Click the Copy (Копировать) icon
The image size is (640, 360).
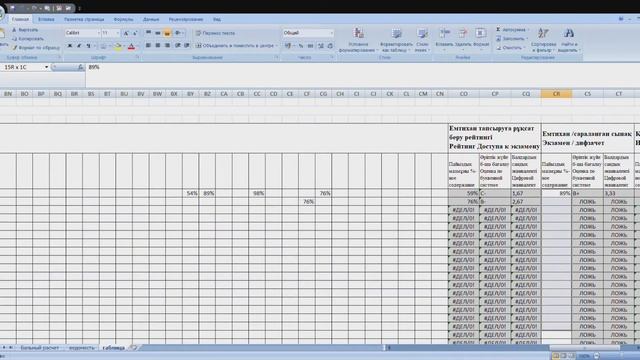point(14,39)
